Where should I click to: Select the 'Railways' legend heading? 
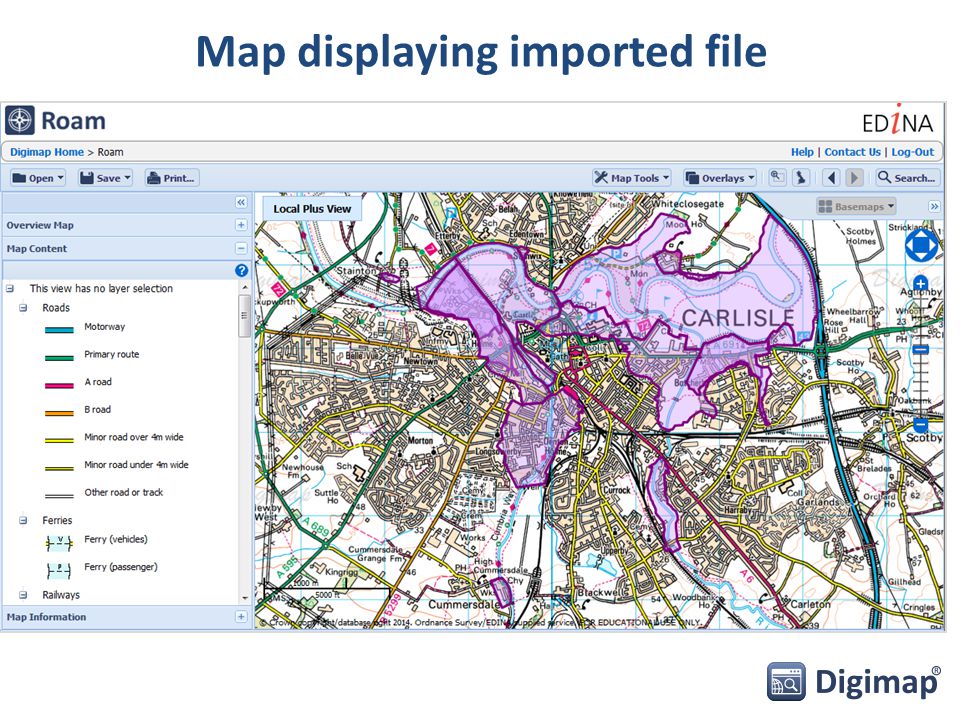[x=61, y=595]
